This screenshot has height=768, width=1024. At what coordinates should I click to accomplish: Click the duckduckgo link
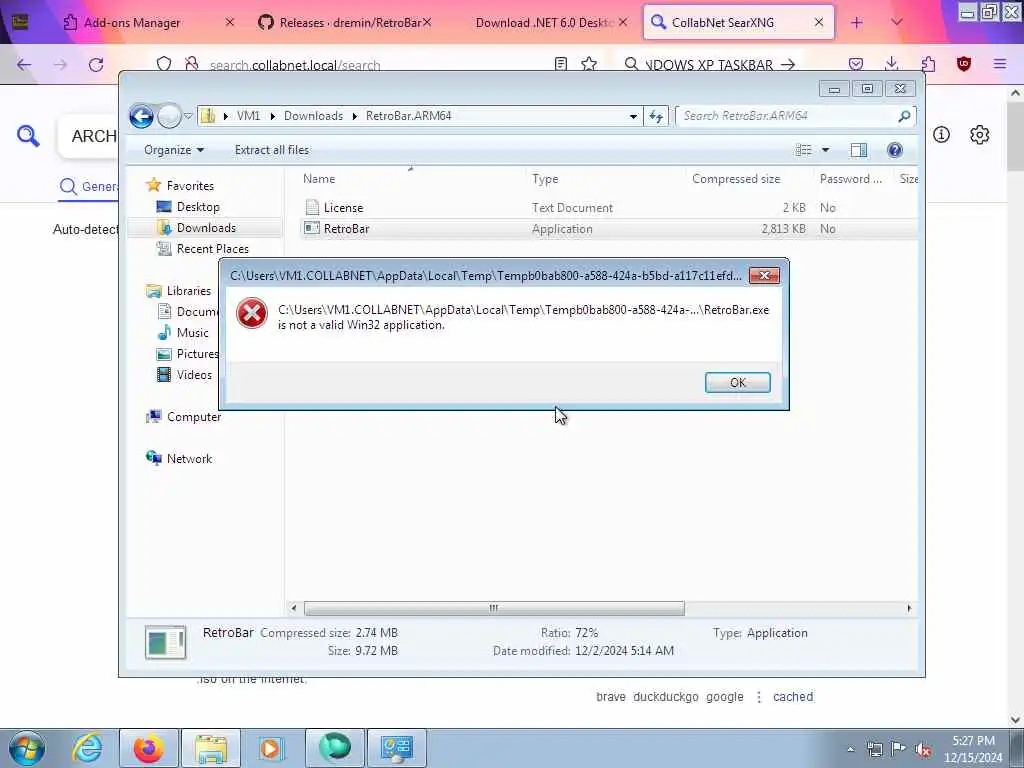click(665, 697)
